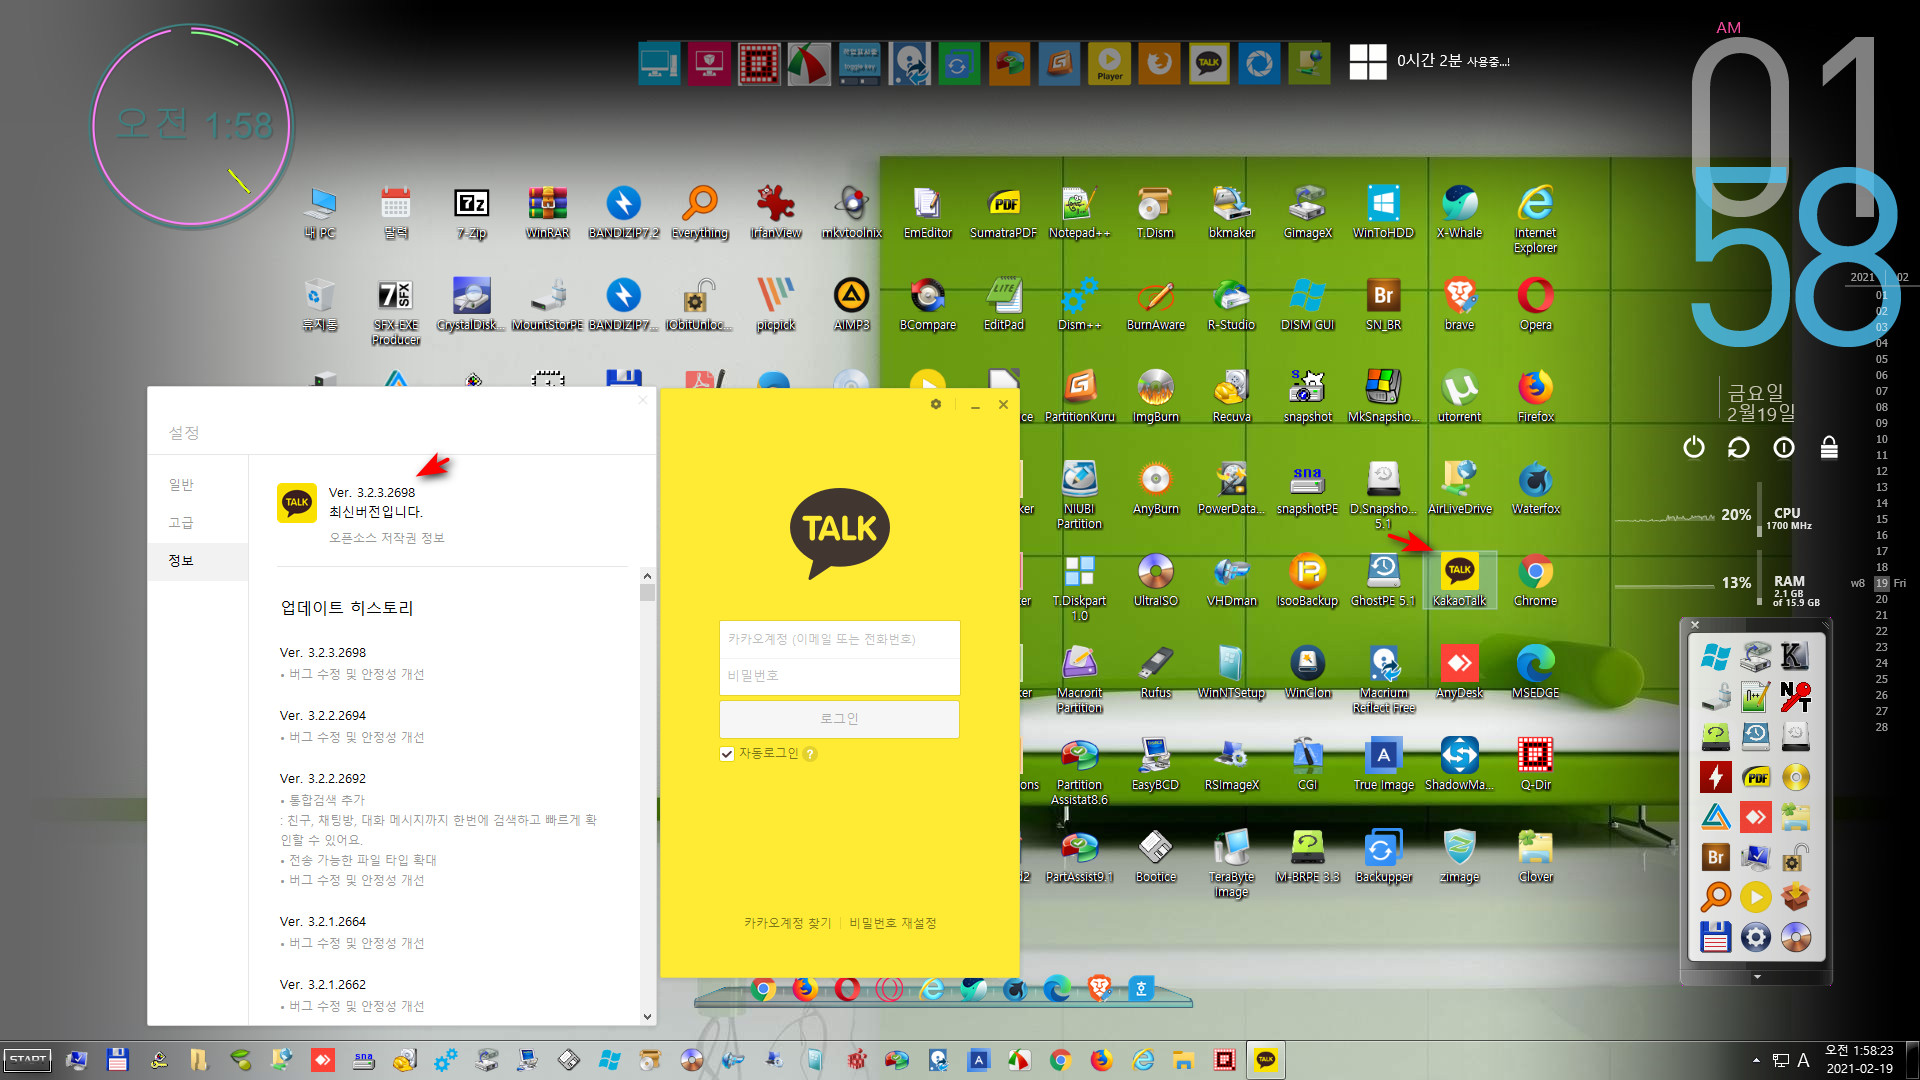Open the IrfanView desktop icon
The image size is (1920, 1080).
point(775,212)
